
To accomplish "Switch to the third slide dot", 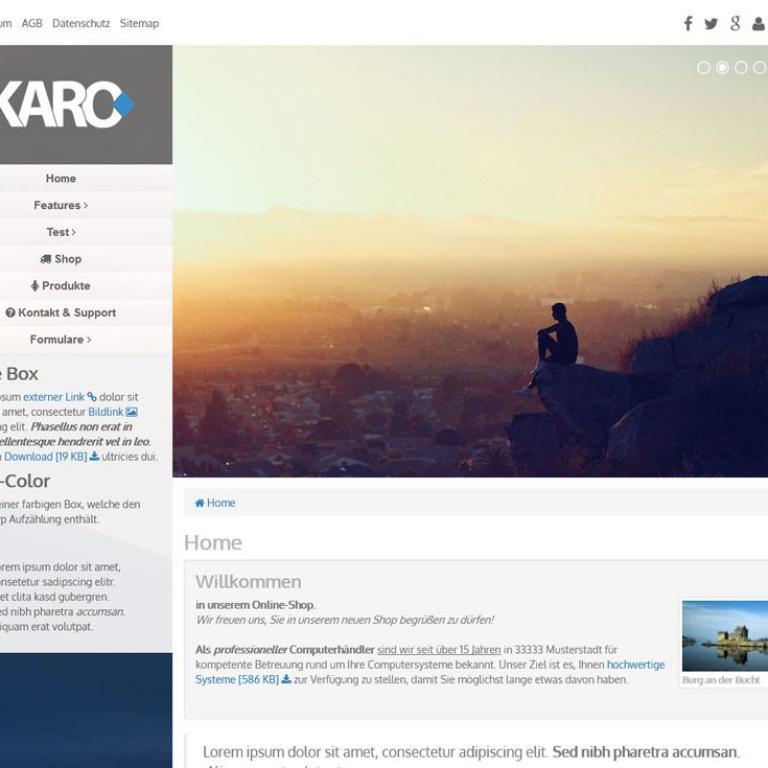I will click(x=741, y=68).
